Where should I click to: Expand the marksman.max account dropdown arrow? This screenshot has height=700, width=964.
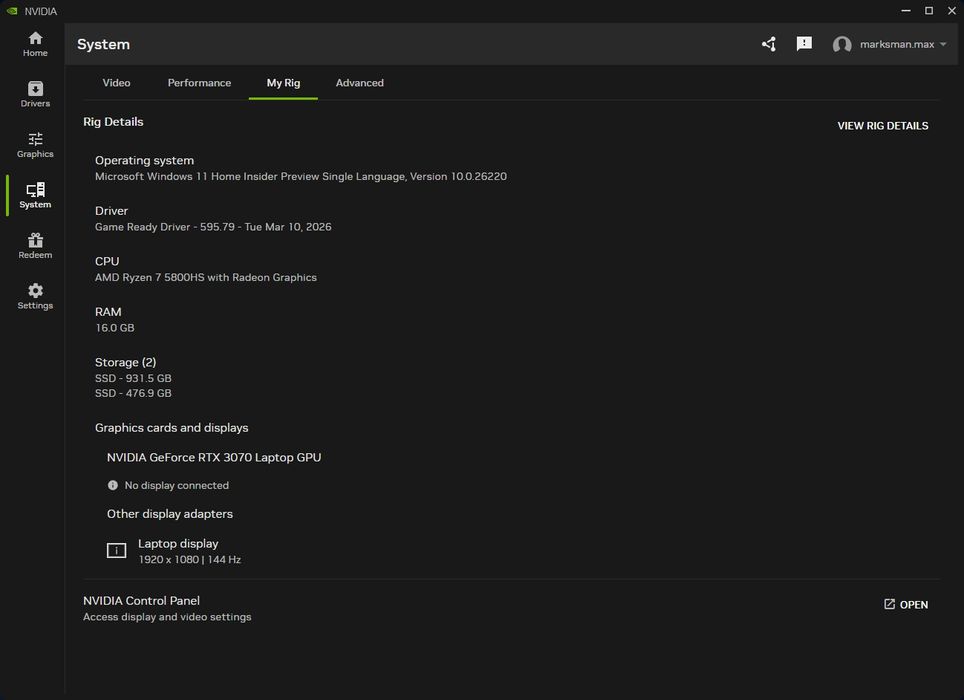[943, 45]
